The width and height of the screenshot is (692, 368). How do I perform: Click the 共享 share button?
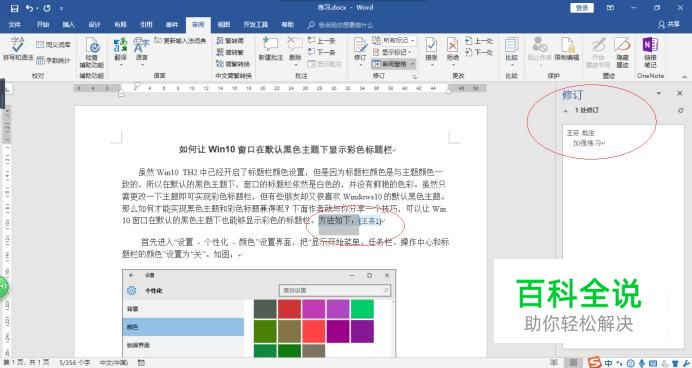pyautogui.click(x=669, y=25)
